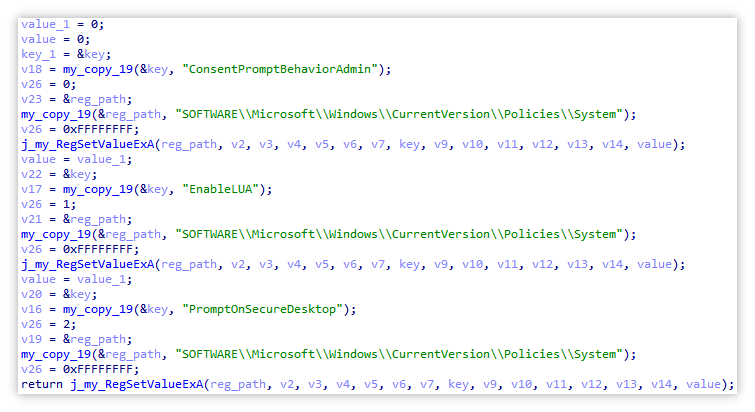Select v26 in the "v26 = 0;" statement
This screenshot has height=412, width=755.
click(x=32, y=84)
